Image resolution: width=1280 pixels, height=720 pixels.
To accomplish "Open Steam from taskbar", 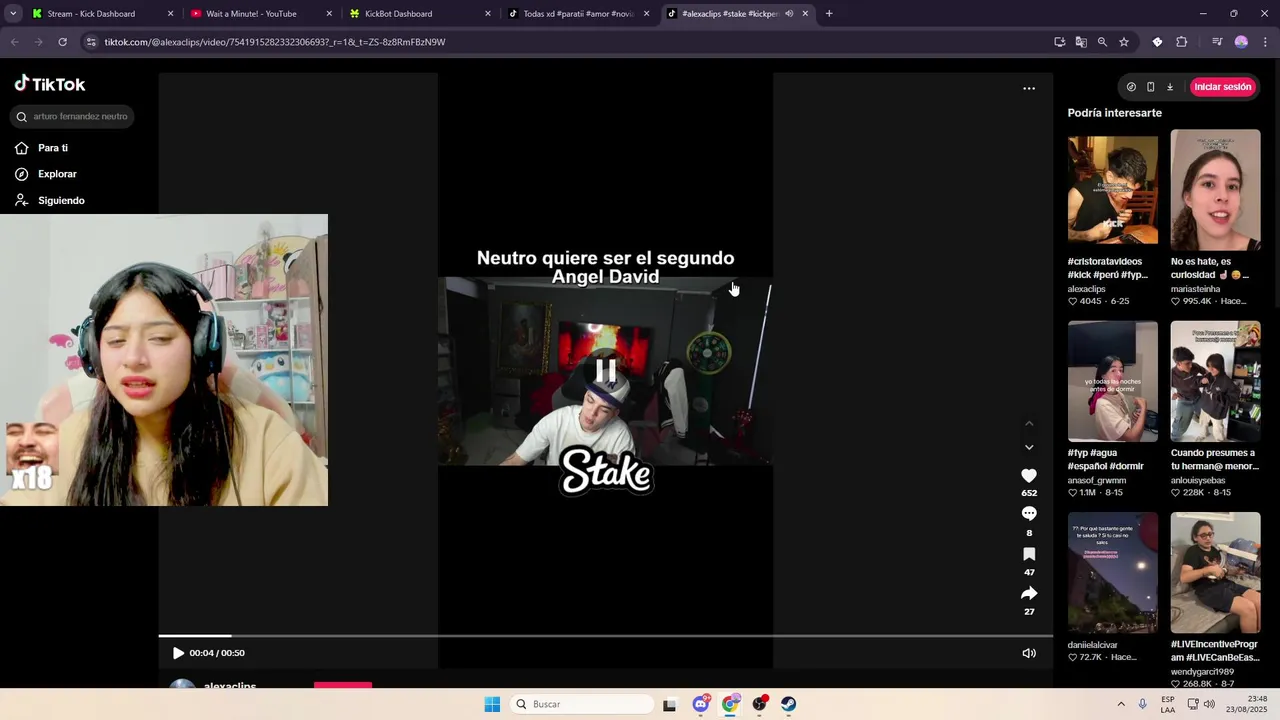I will pyautogui.click(x=789, y=704).
